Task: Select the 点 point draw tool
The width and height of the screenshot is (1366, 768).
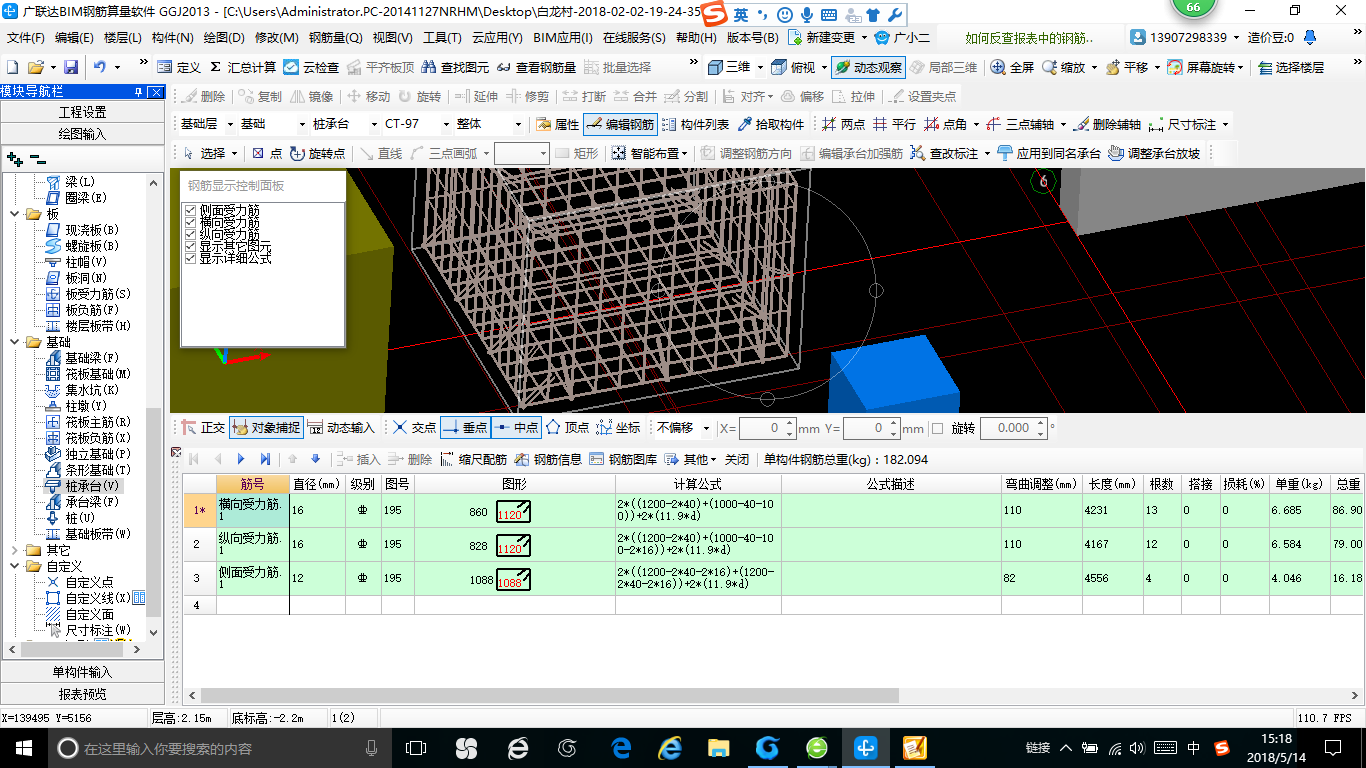Action: tap(267, 153)
